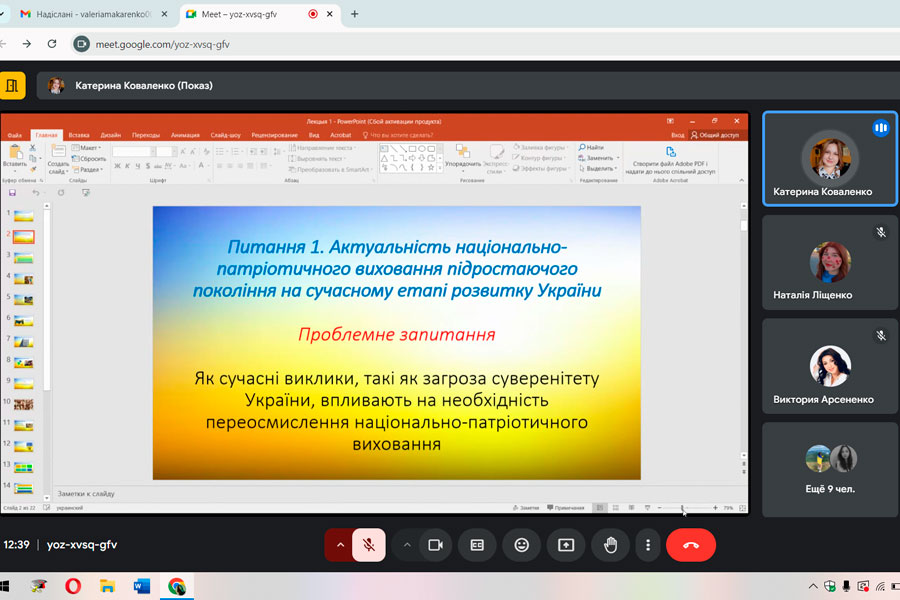Select Наталія Ліщенко participant tile
Screen dimensions: 900x600
click(x=829, y=262)
